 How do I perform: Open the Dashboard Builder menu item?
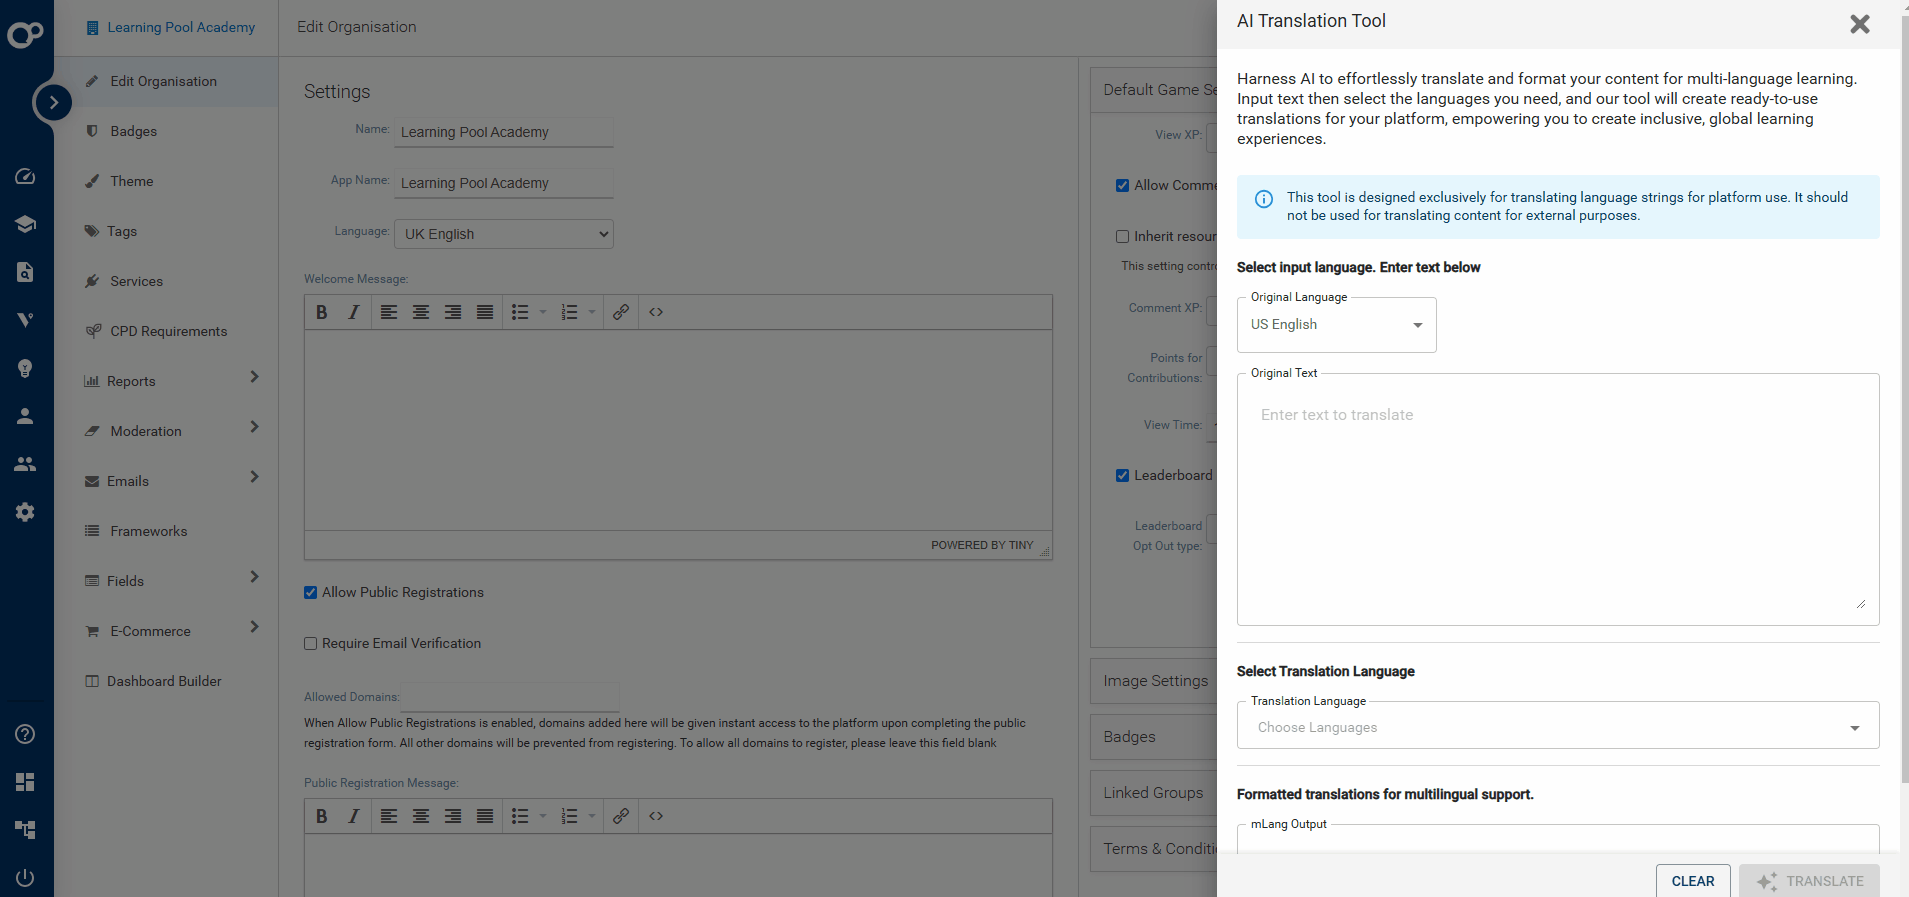tap(164, 681)
